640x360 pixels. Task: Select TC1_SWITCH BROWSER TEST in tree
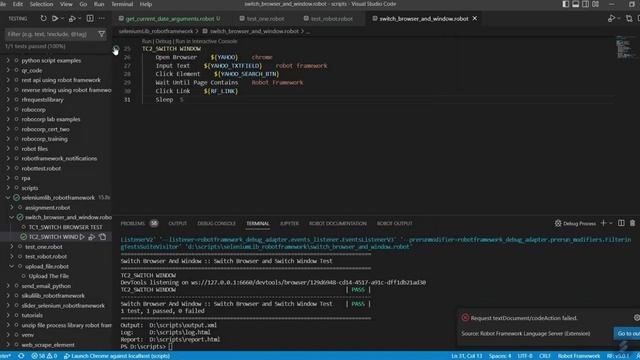(x=65, y=227)
